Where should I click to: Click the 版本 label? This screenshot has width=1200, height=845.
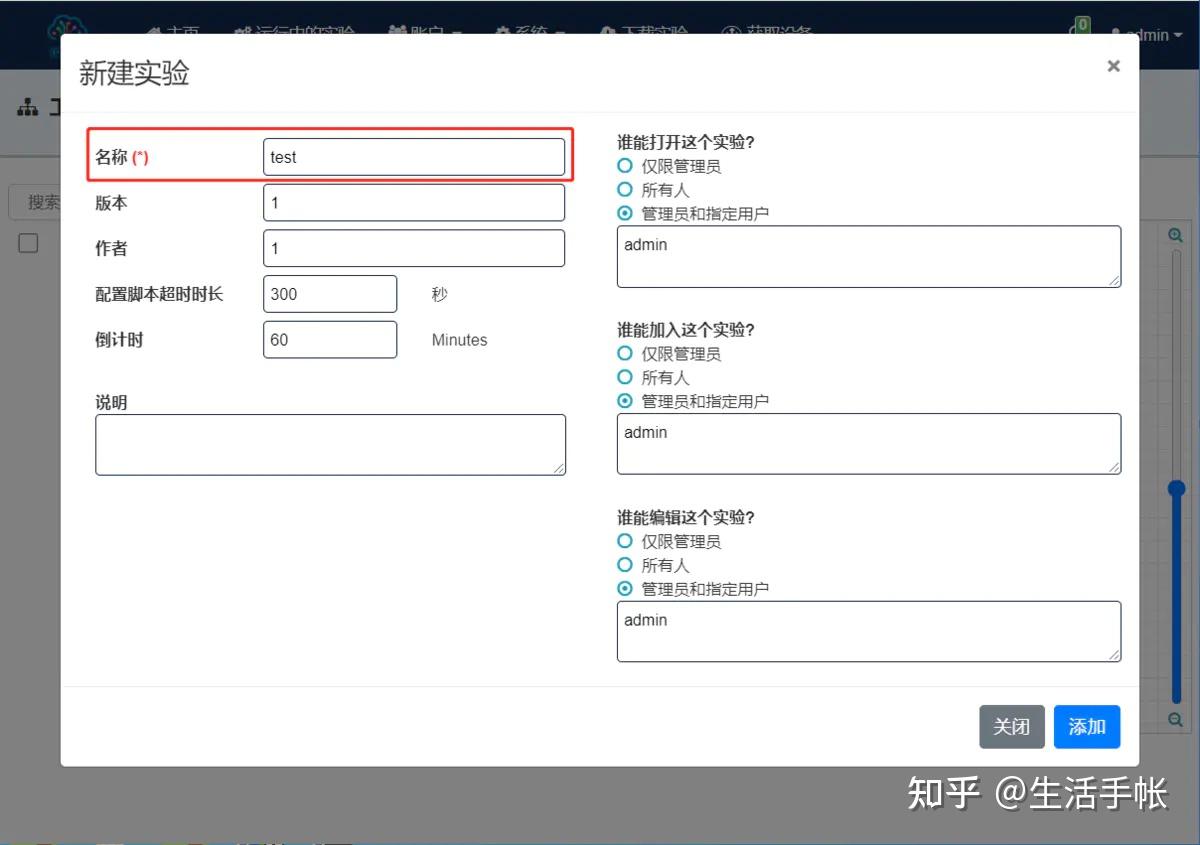click(111, 203)
